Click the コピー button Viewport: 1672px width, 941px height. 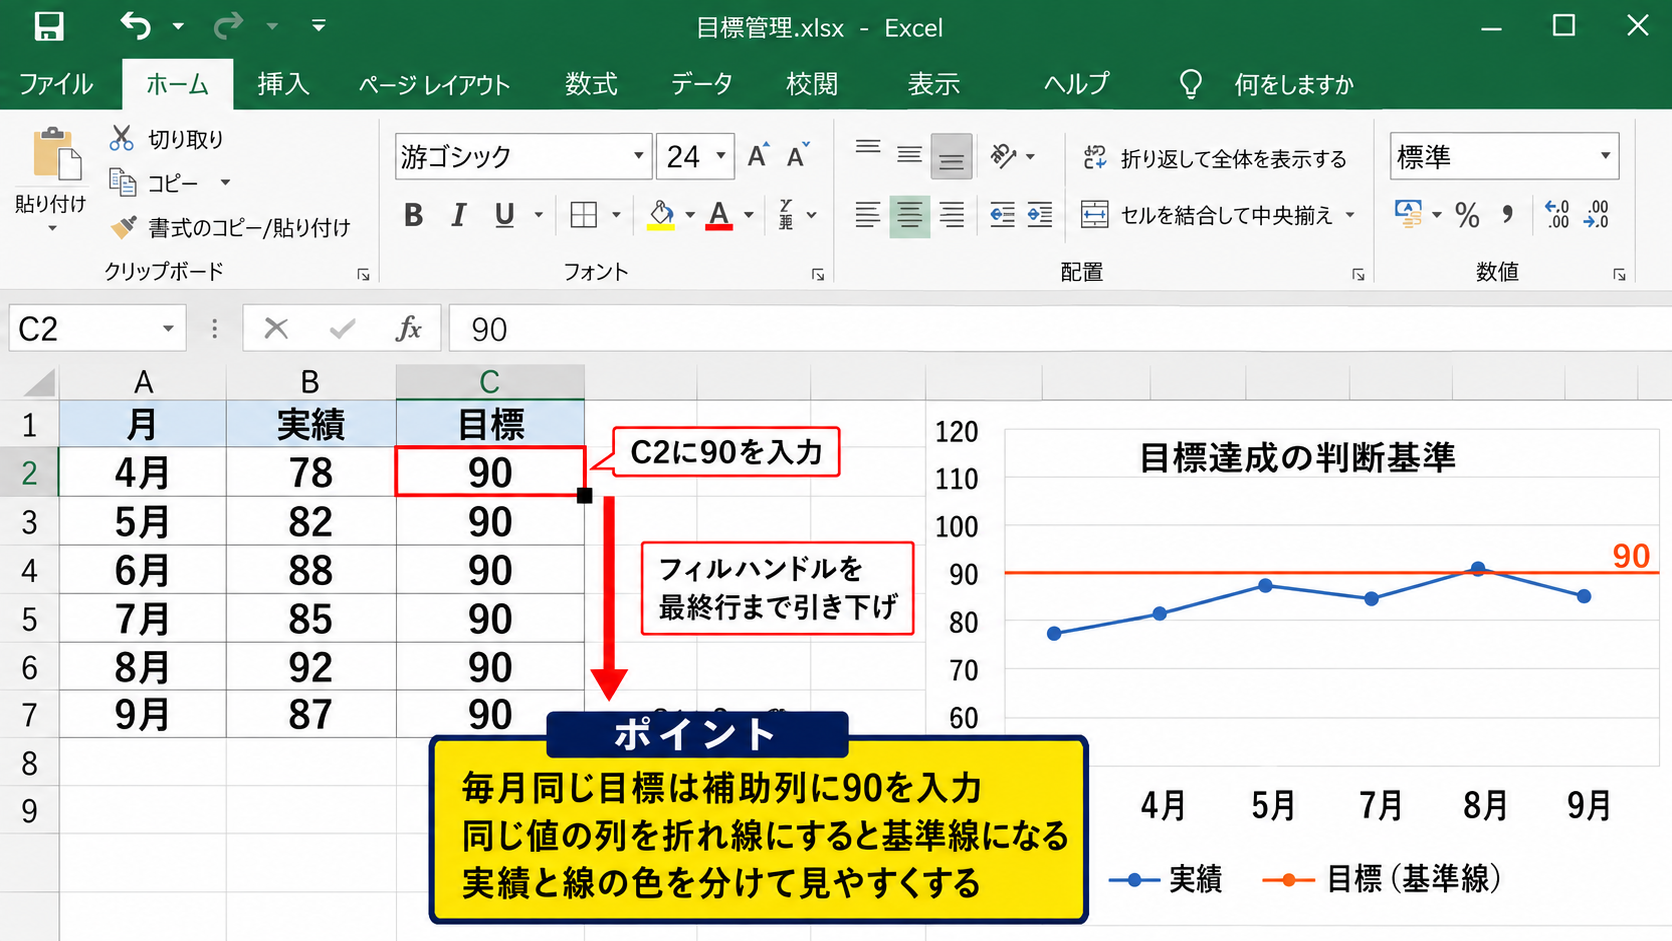tap(155, 183)
